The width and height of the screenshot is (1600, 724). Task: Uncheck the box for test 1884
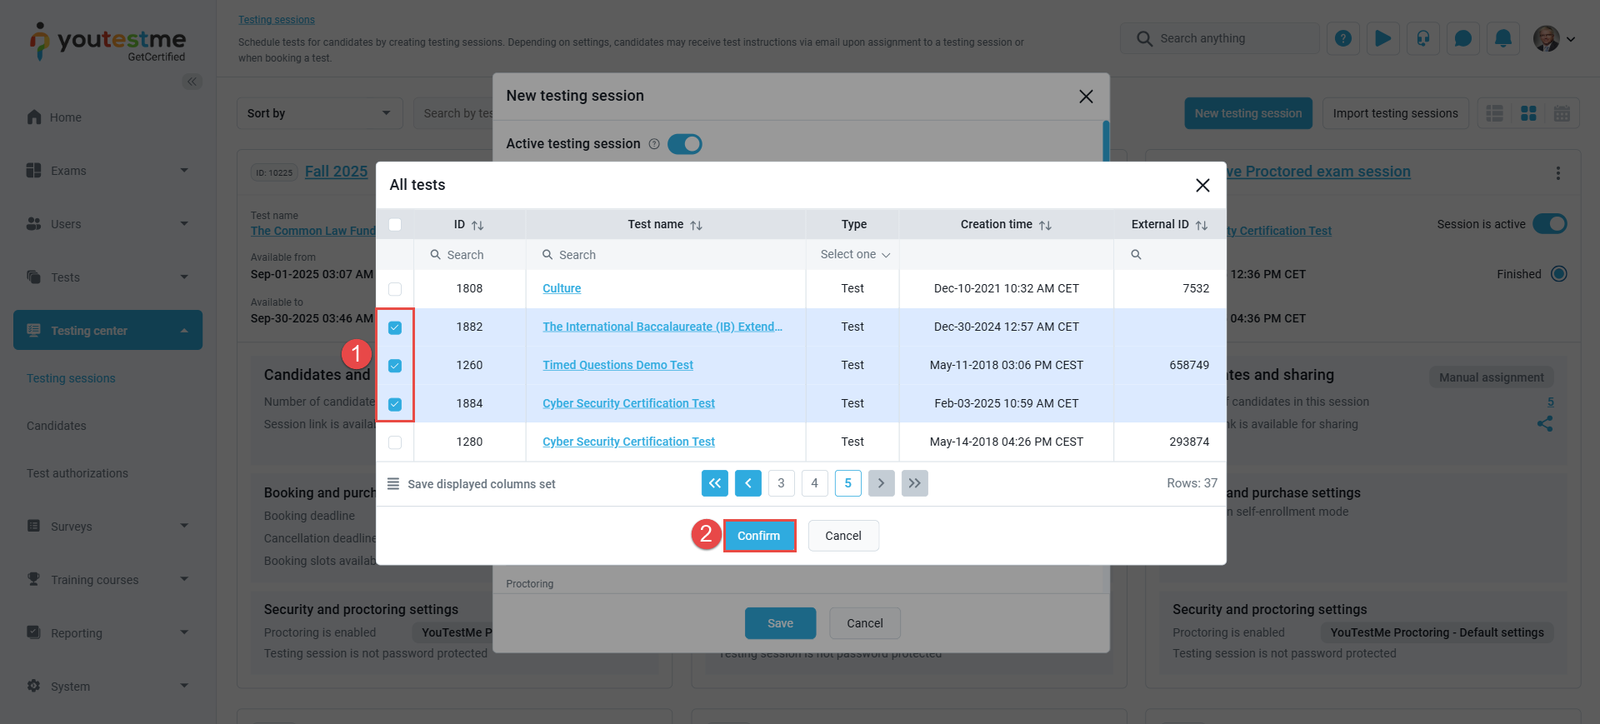(395, 404)
